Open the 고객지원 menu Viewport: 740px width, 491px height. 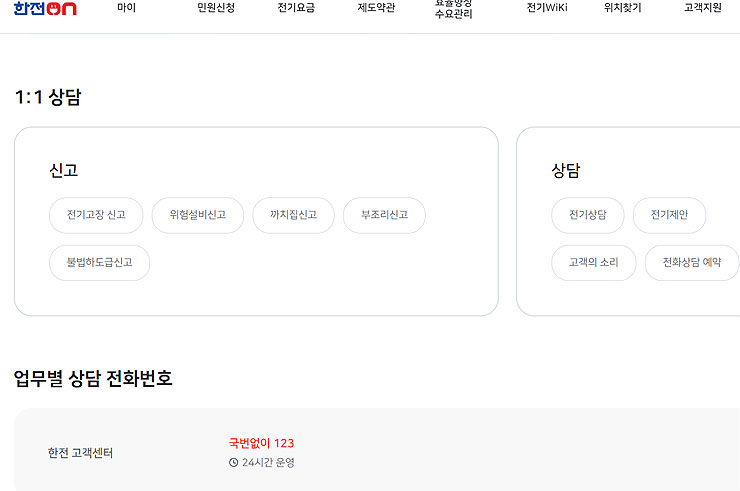[703, 8]
